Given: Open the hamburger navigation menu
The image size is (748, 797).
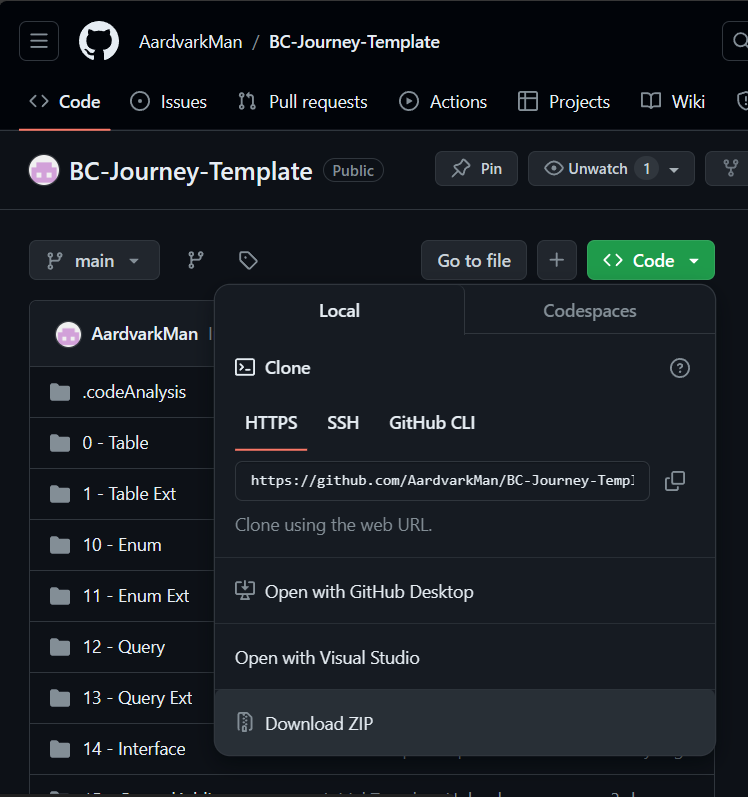Looking at the screenshot, I should 39,41.
